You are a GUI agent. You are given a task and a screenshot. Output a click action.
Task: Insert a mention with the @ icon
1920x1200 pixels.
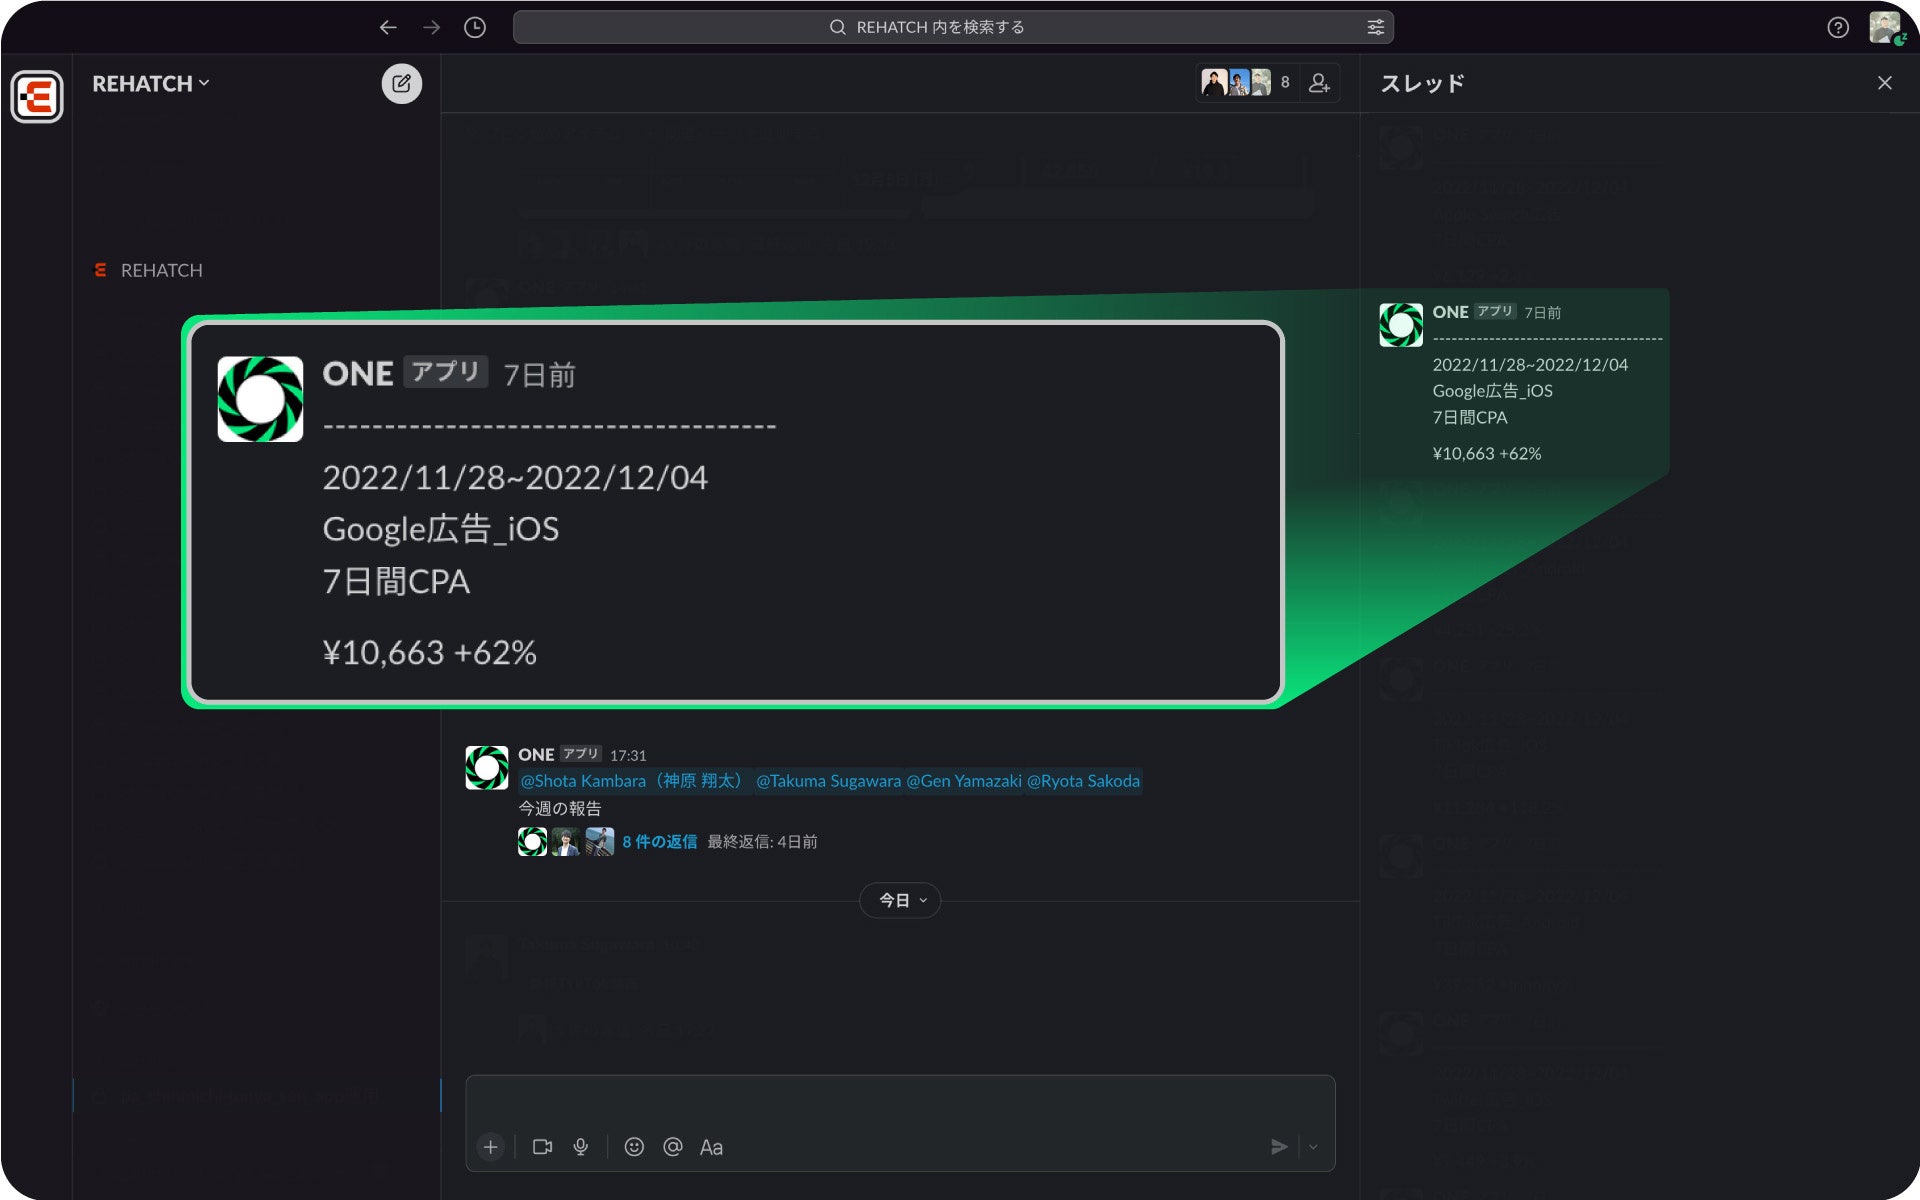[673, 1147]
